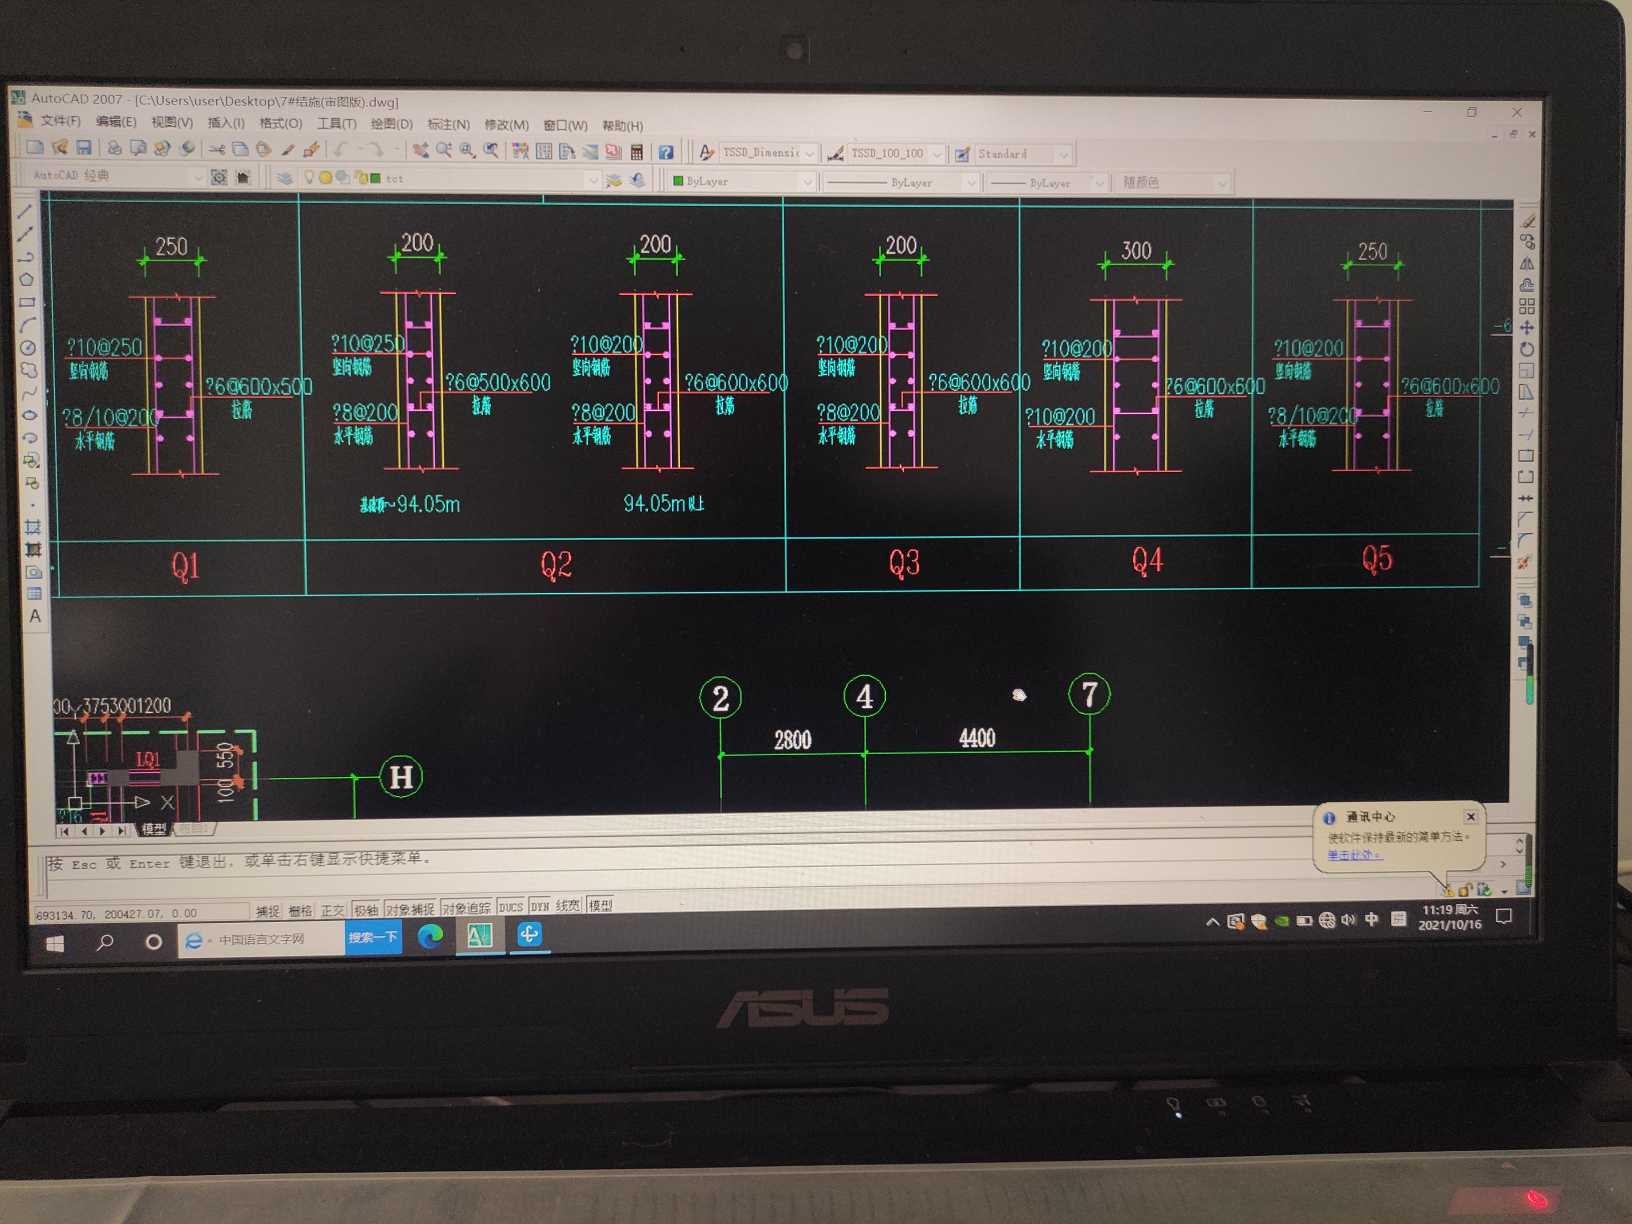Viewport: 1632px width, 1224px height.
Task: Select the Rotate modify tool
Action: click(x=1527, y=349)
